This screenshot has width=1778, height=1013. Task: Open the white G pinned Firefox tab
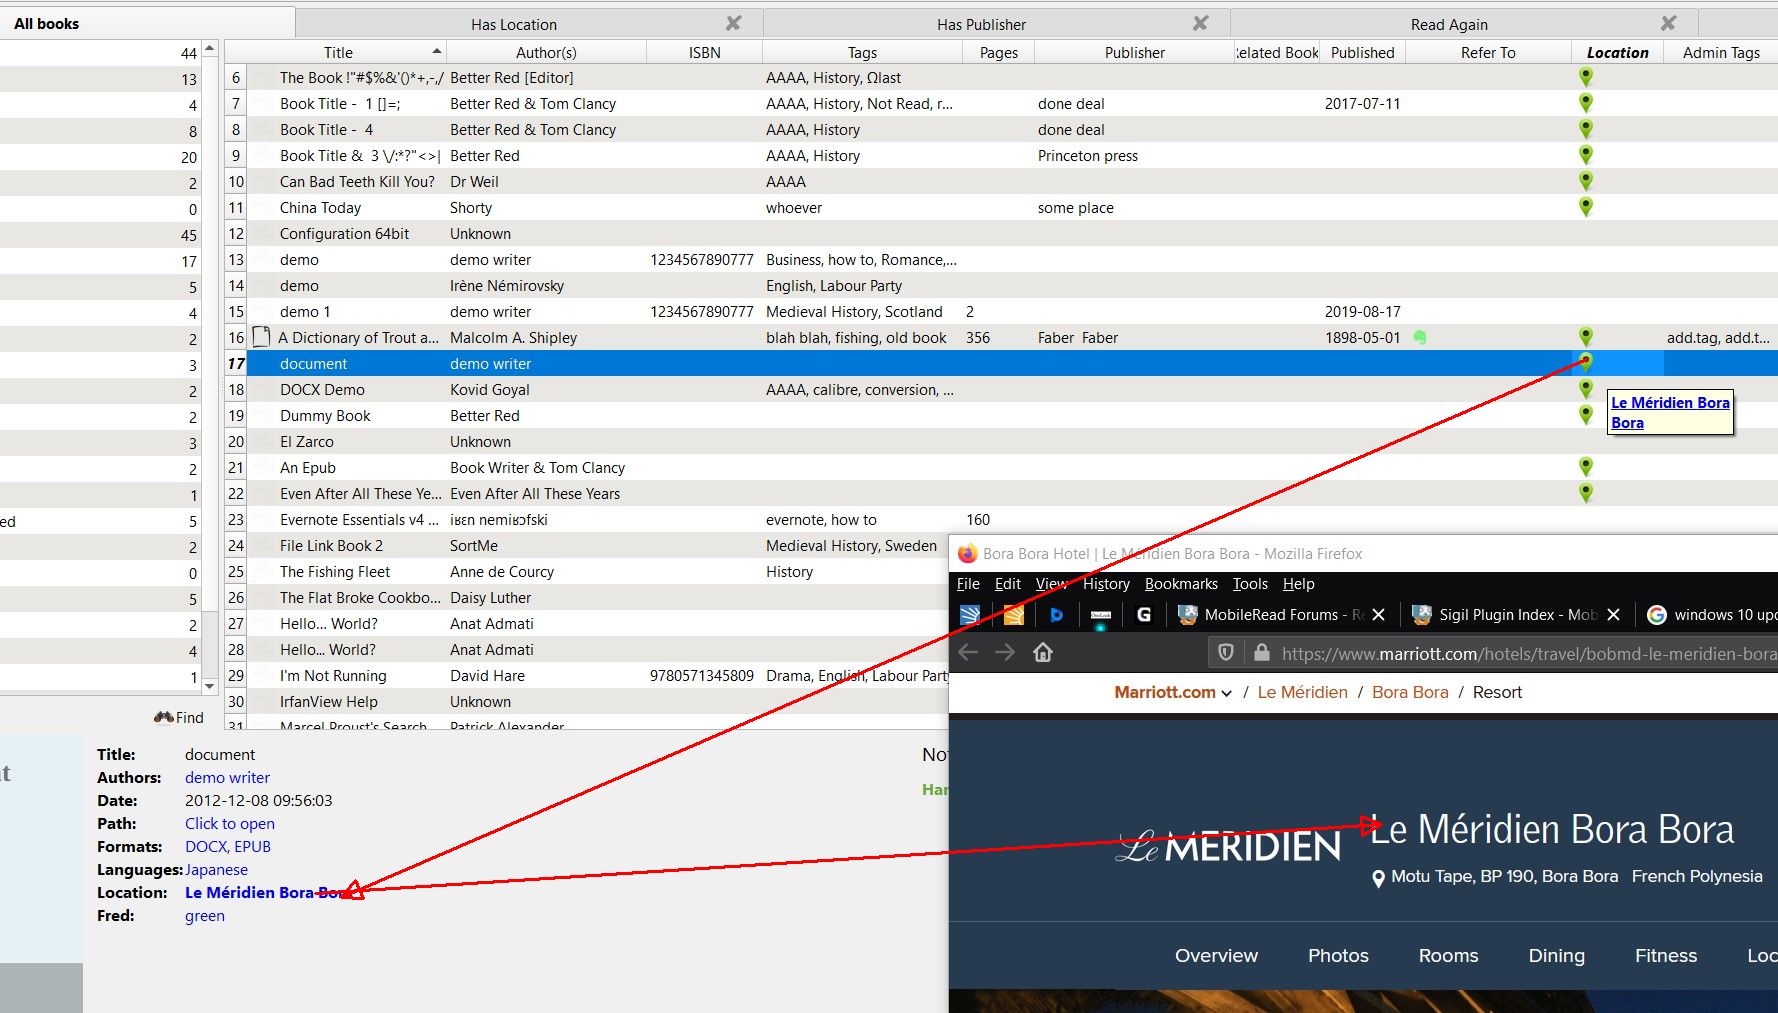click(x=1144, y=615)
